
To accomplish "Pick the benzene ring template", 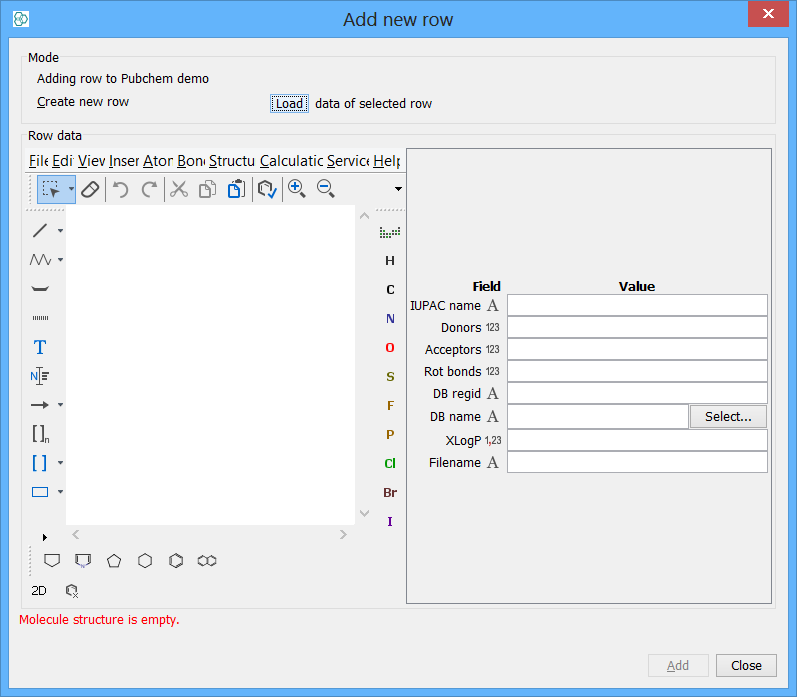I will (x=176, y=561).
